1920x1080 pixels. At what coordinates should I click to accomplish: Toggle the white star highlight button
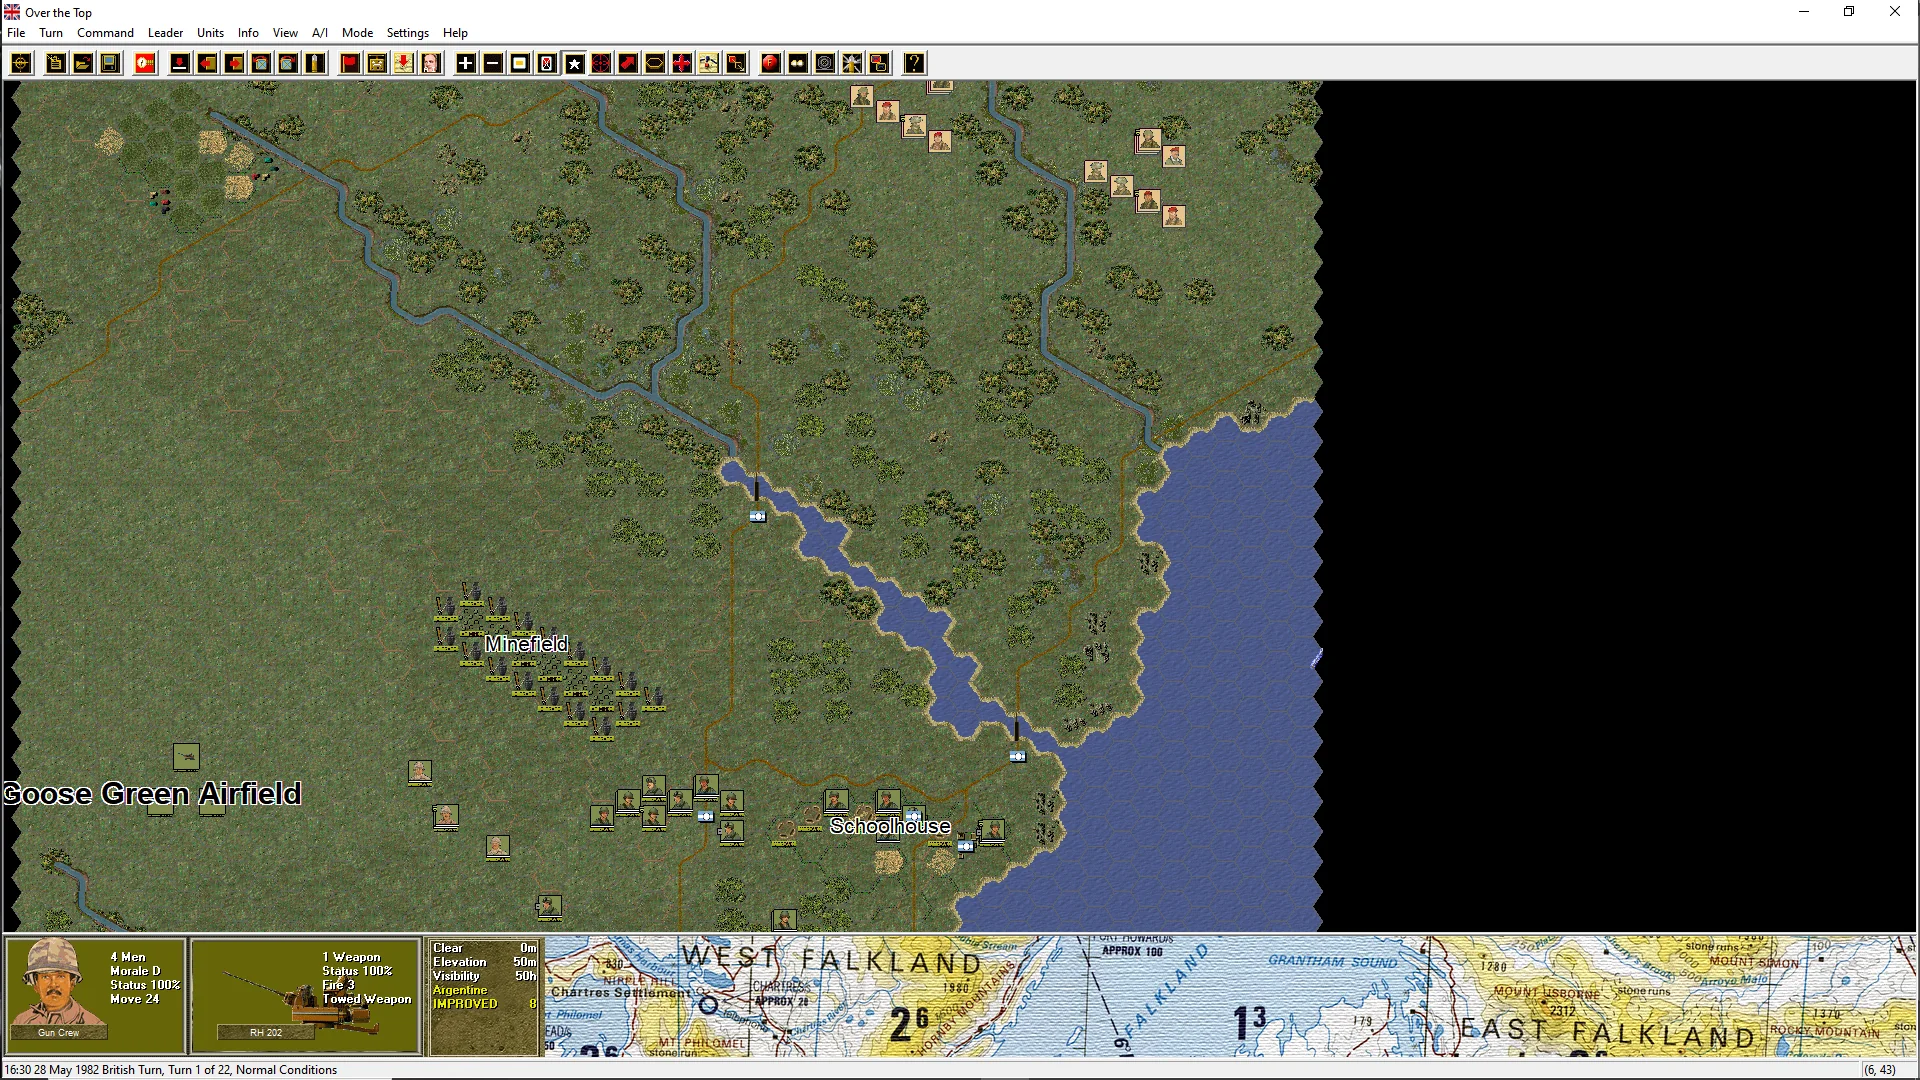point(574,64)
